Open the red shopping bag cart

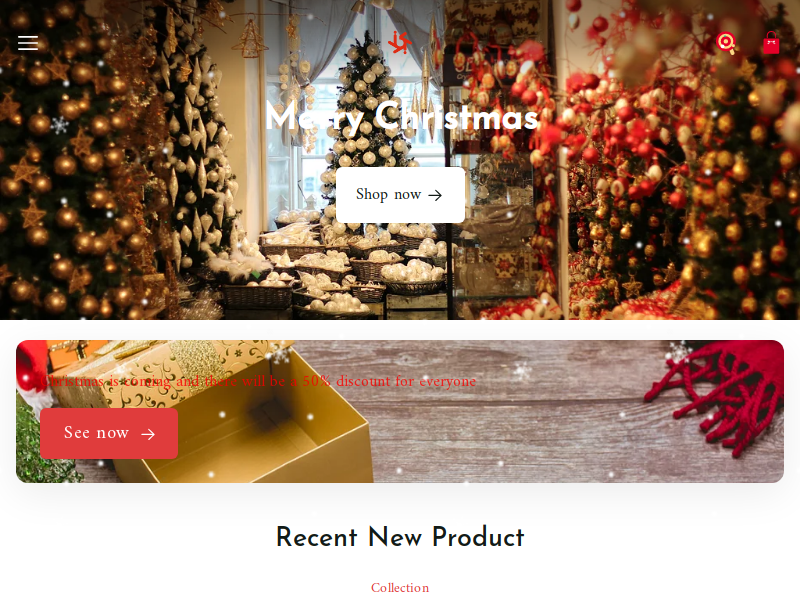tap(771, 43)
